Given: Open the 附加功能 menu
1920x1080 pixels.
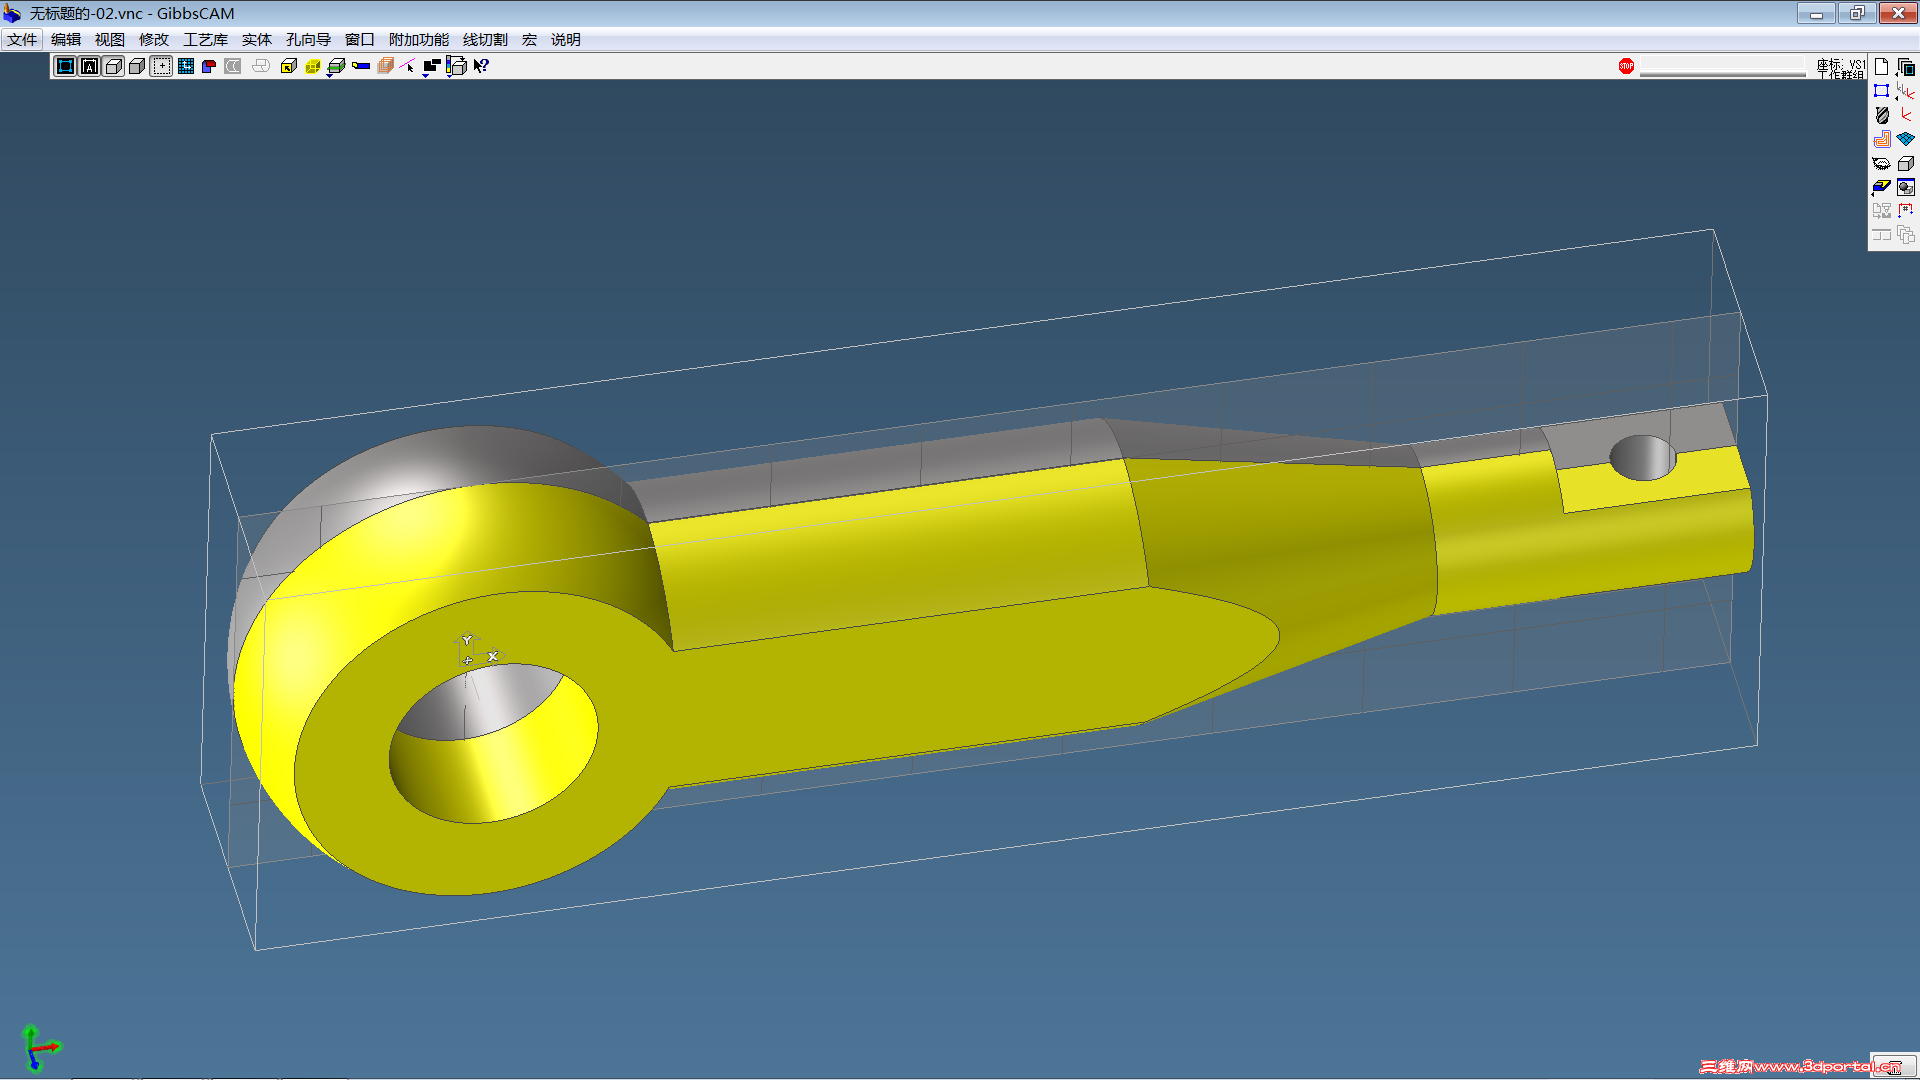Looking at the screenshot, I should coord(419,40).
